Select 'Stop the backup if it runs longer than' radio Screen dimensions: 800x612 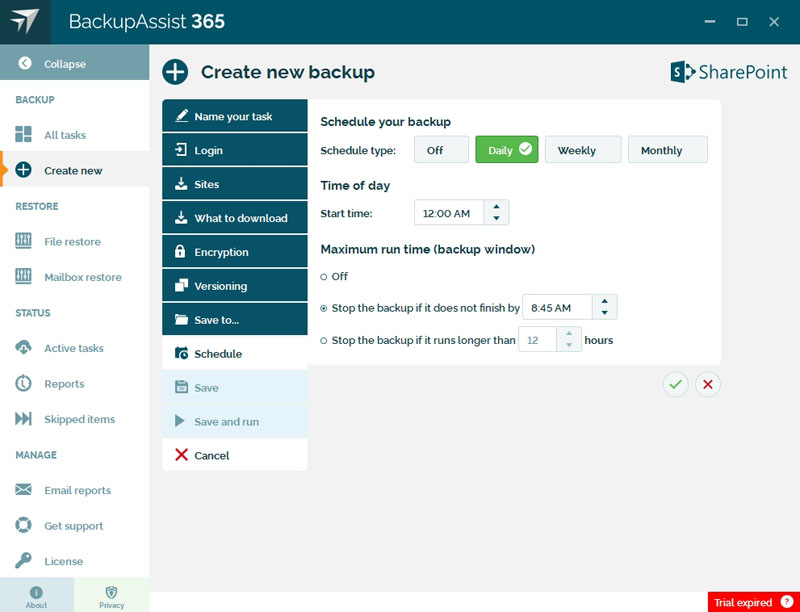click(323, 340)
